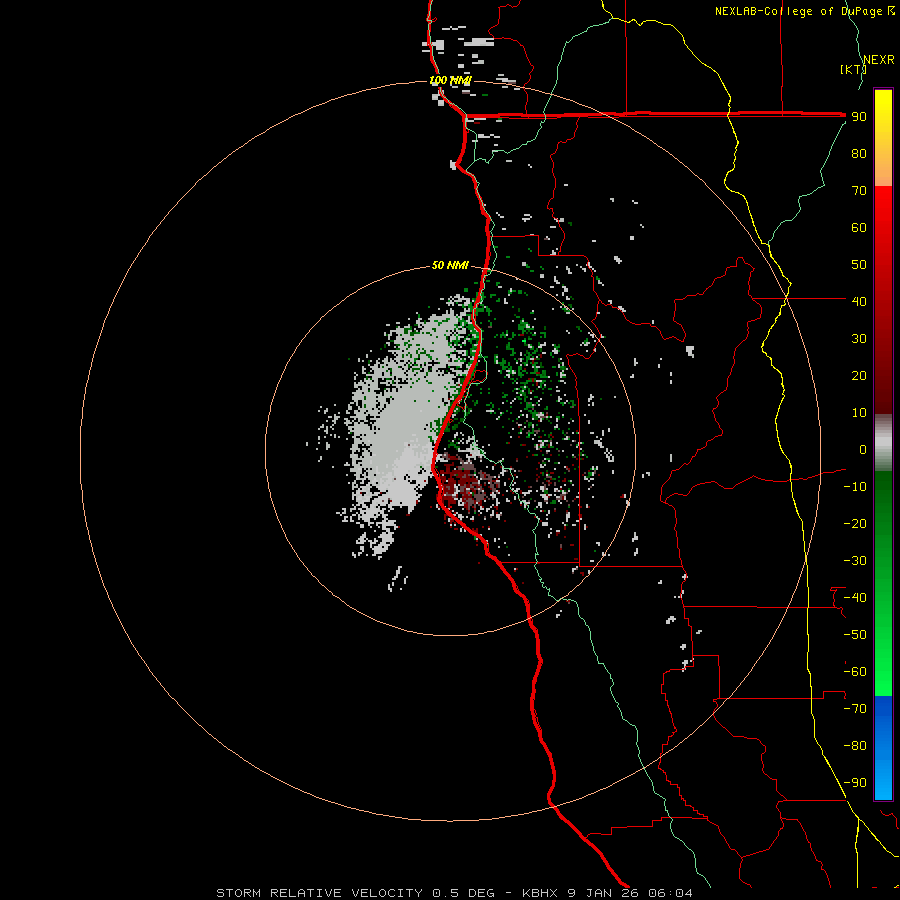Click the bright red segment of the color bar
The height and width of the screenshot is (900, 900).
coord(883,230)
